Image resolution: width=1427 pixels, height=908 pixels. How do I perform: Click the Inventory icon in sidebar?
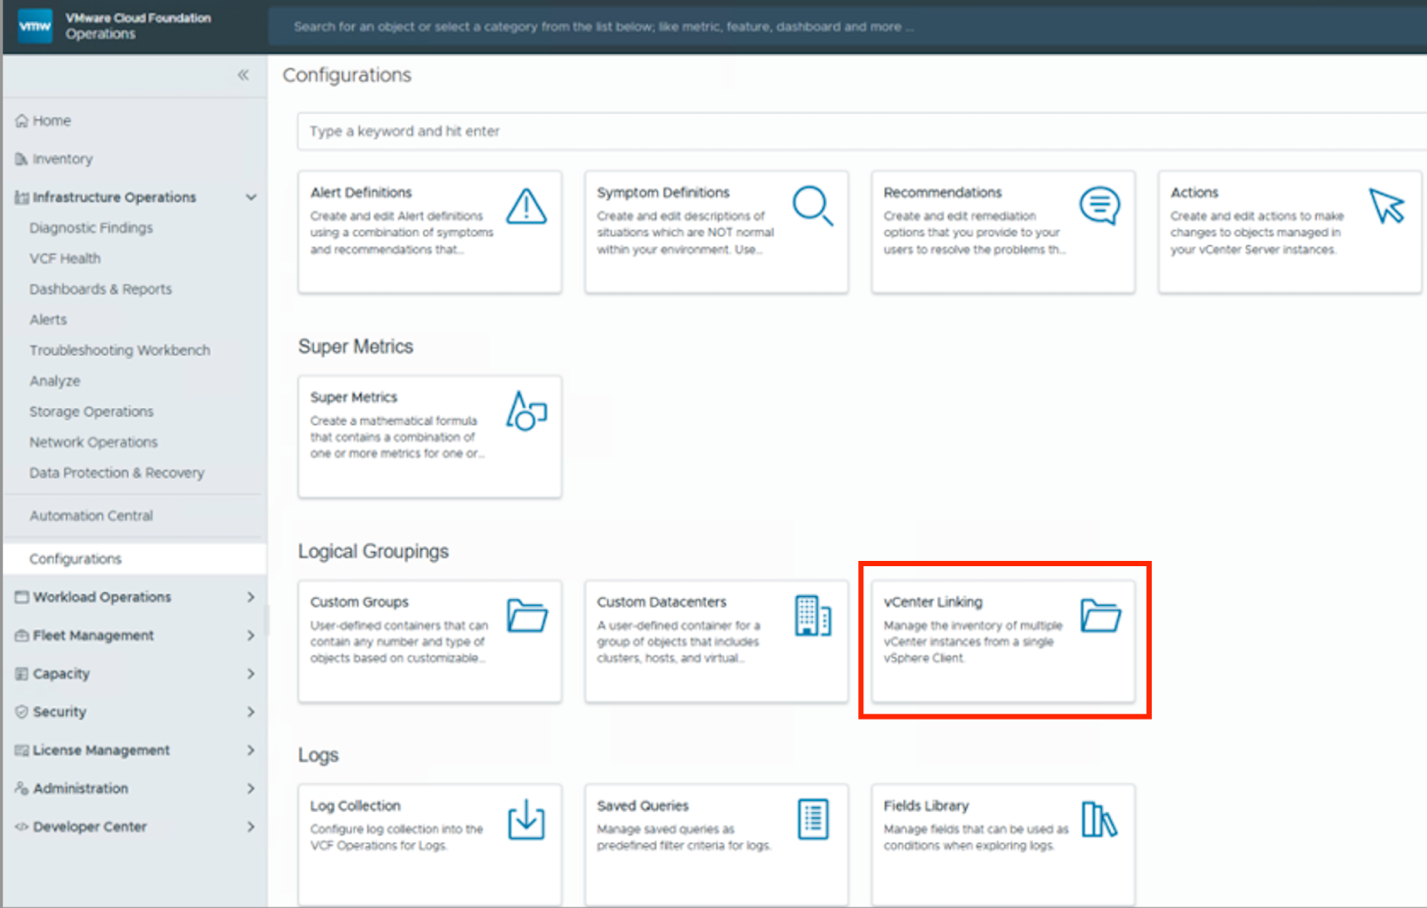click(x=21, y=159)
